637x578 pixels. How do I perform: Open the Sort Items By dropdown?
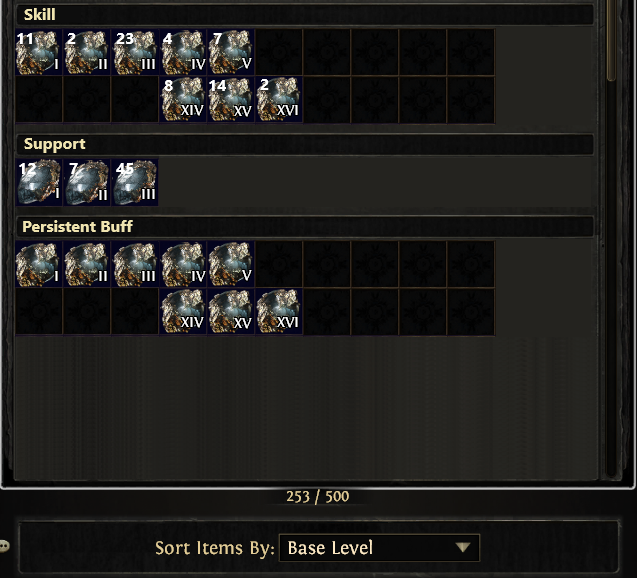point(379,548)
